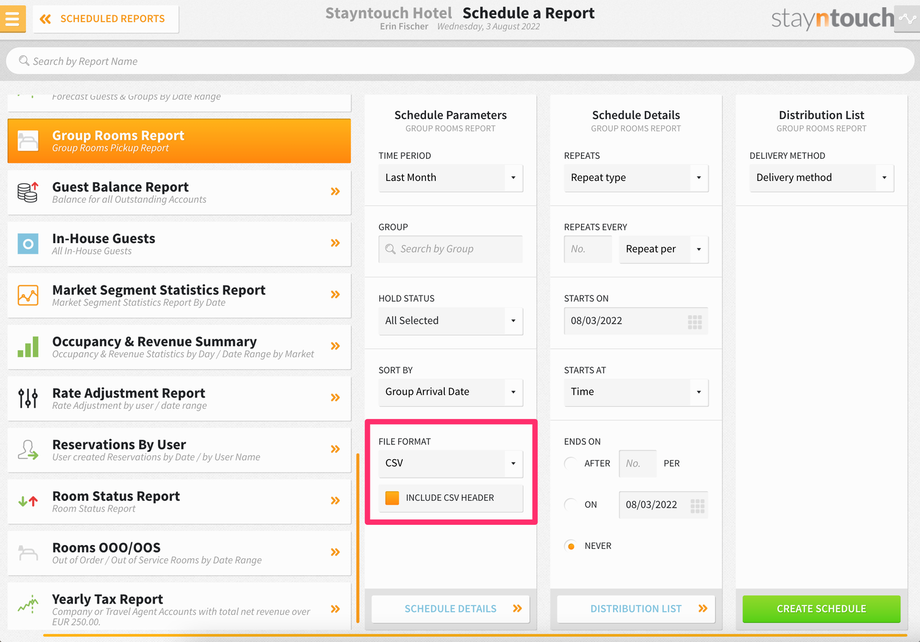Select the In-House Guests report title
This screenshot has height=642, width=920.
pyautogui.click(x=104, y=238)
